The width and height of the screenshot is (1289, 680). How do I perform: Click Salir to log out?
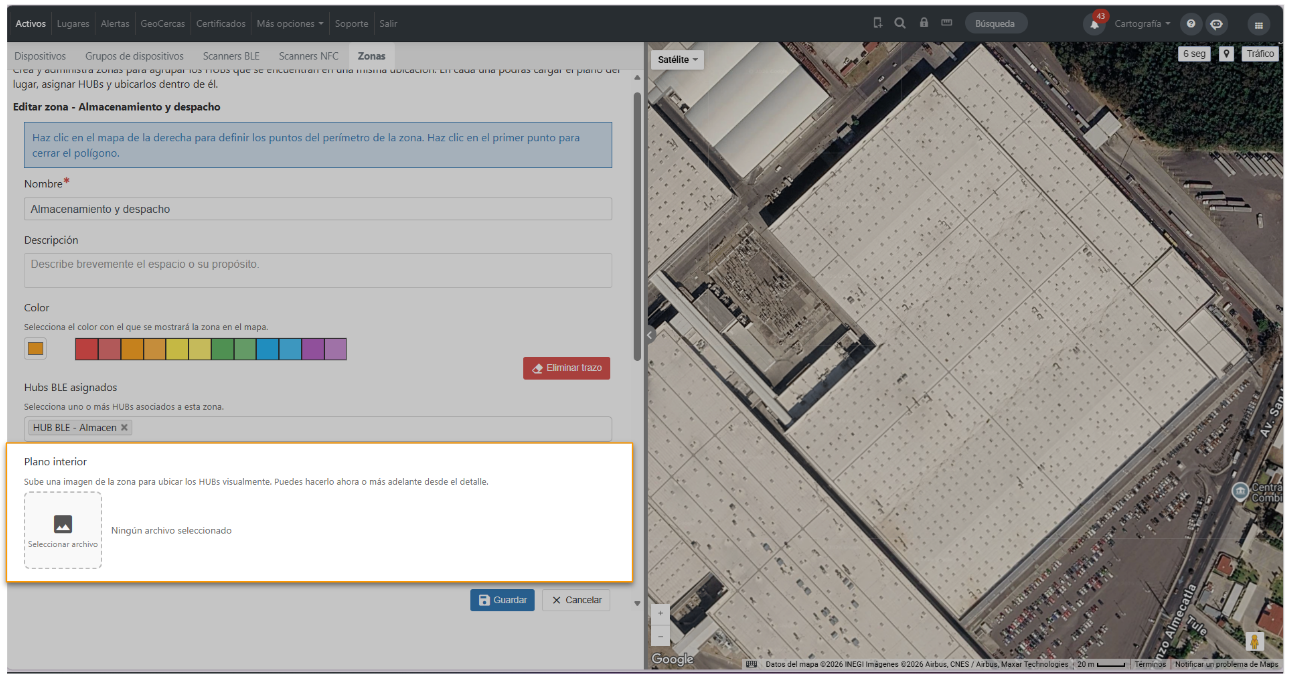click(x=388, y=24)
